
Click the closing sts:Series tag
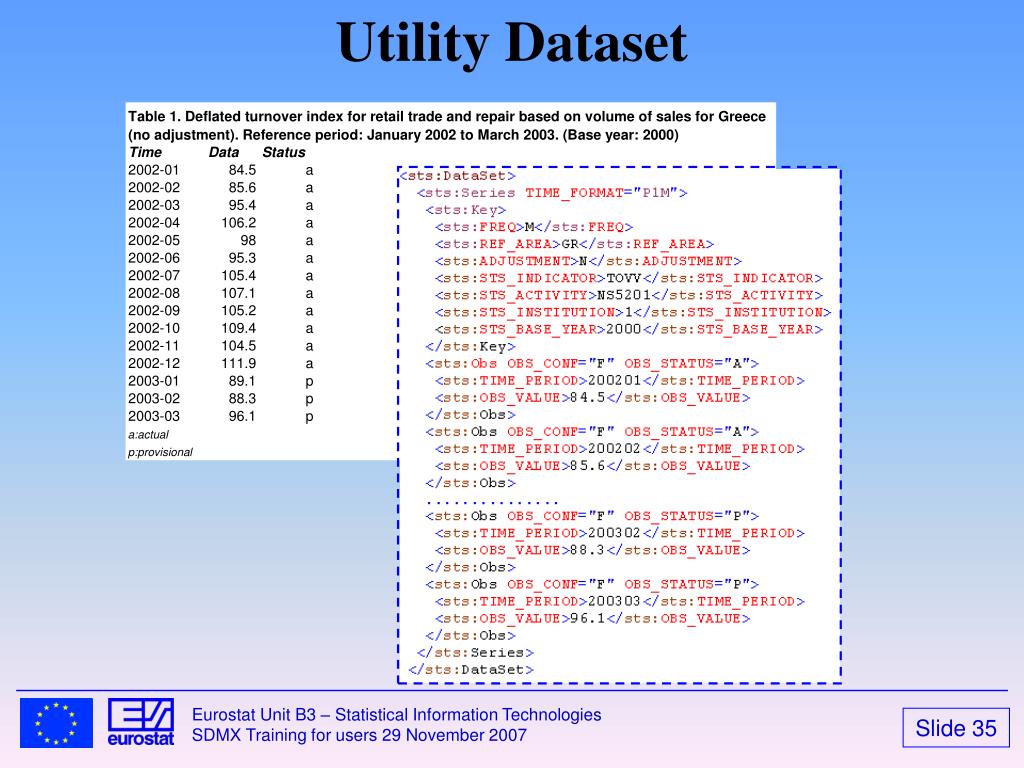click(x=475, y=652)
